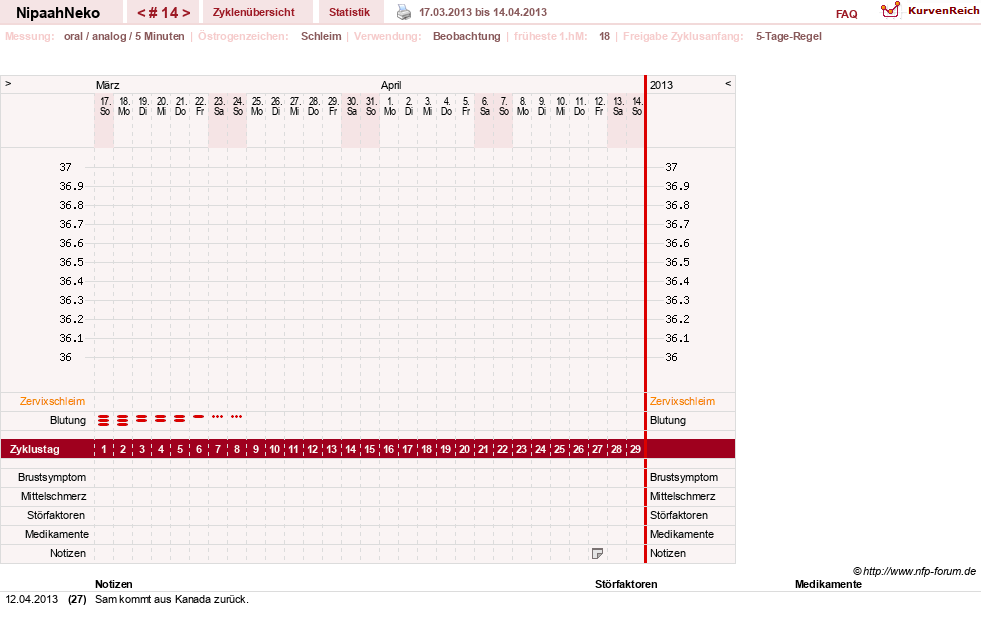Click the Zyklustag row header
This screenshot has height=623, width=981.
[34, 449]
